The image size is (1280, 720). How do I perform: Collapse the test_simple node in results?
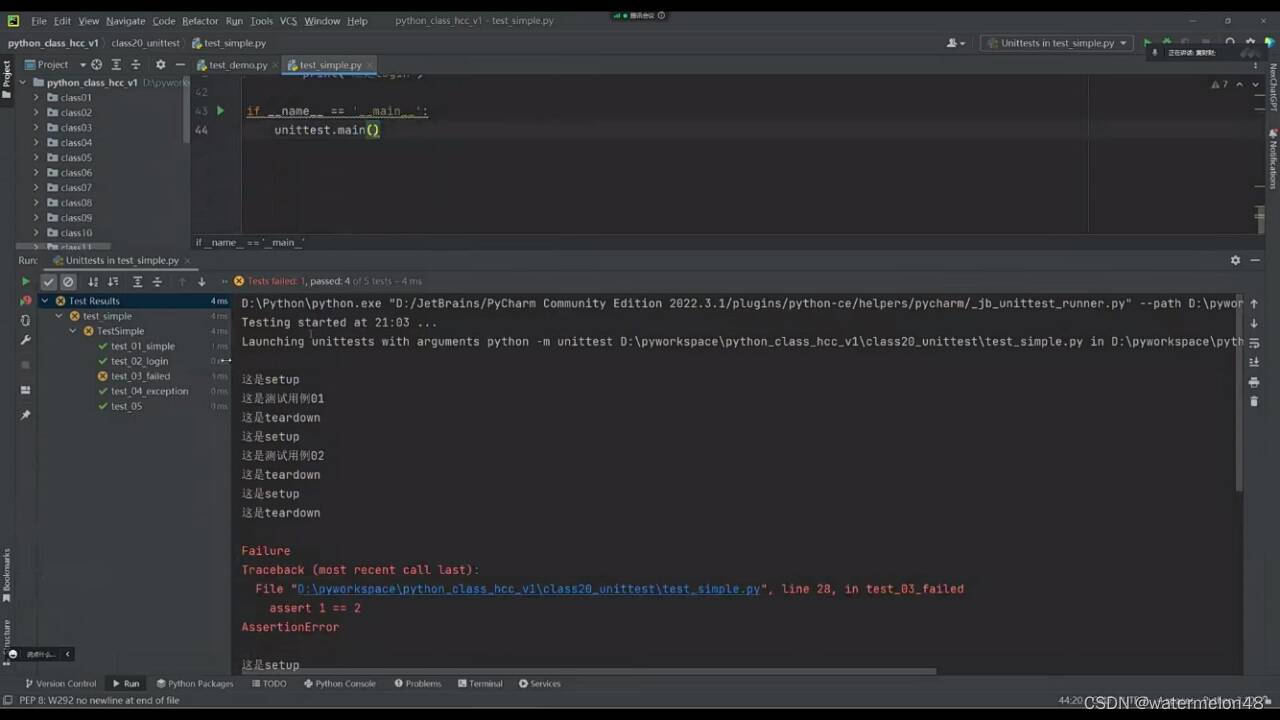[x=59, y=316]
